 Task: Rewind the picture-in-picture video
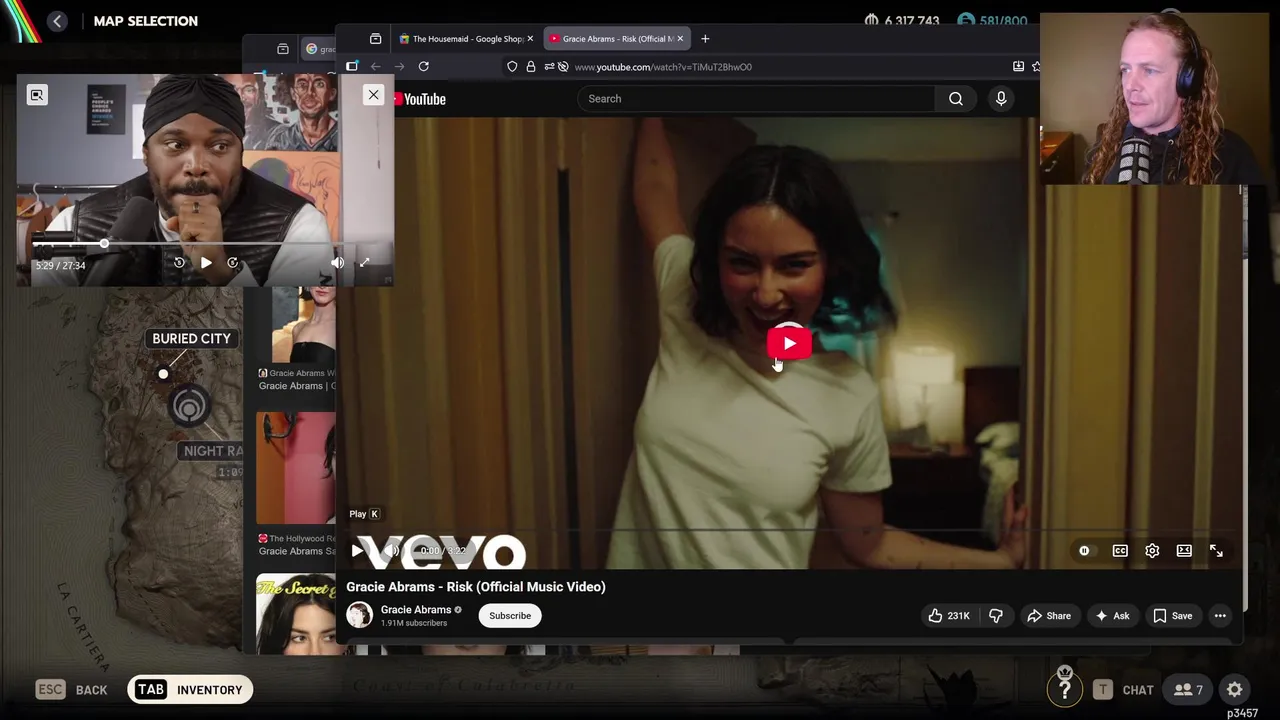pyautogui.click(x=179, y=263)
